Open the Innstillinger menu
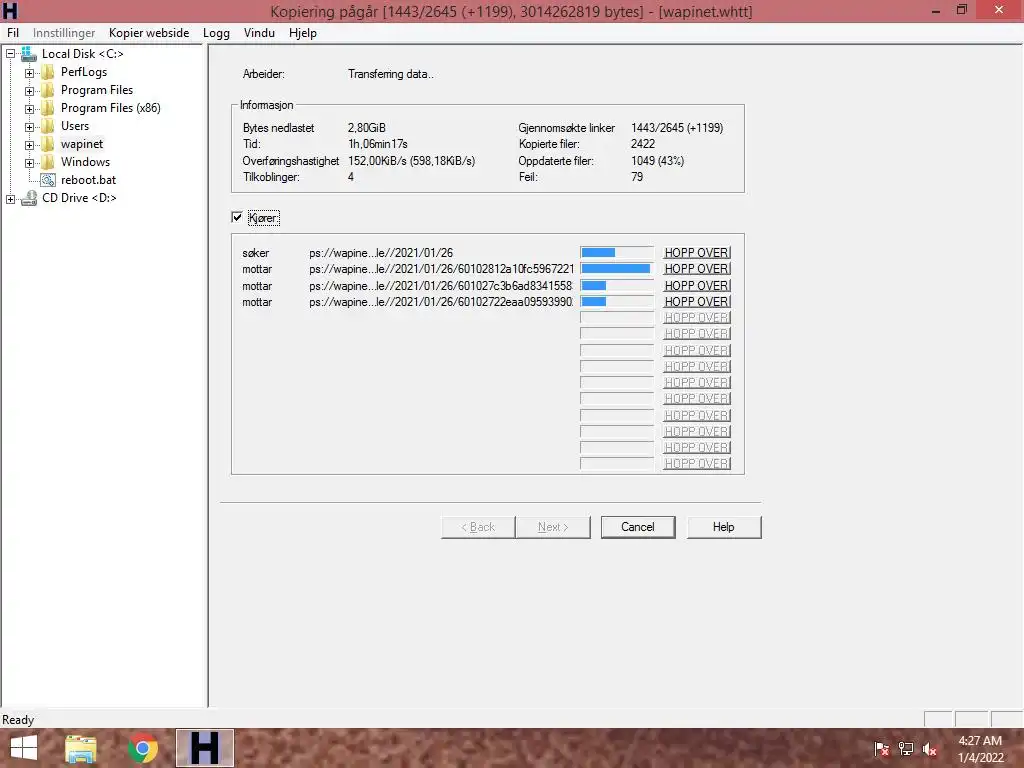 tap(64, 33)
